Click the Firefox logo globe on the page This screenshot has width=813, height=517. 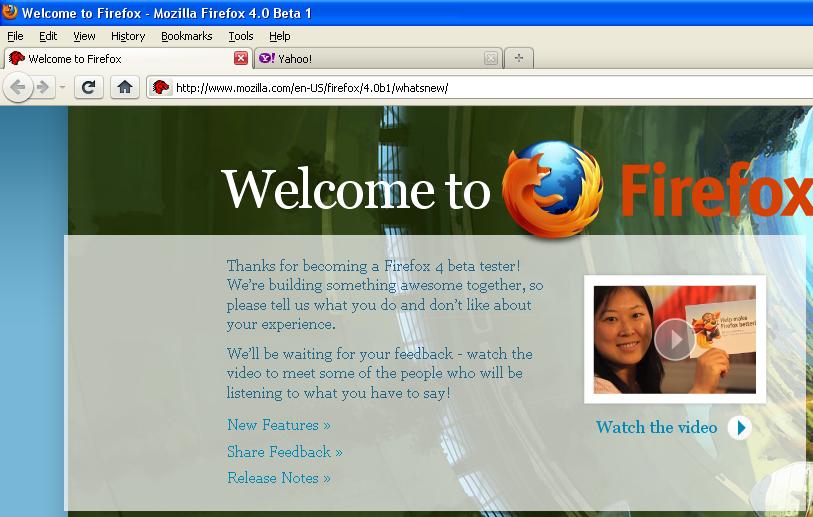point(553,189)
